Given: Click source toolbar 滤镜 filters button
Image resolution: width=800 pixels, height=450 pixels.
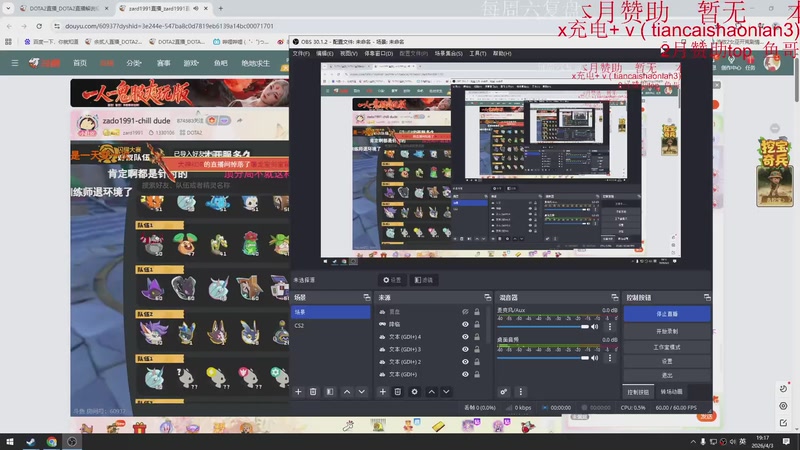Looking at the screenshot, I should point(423,280).
